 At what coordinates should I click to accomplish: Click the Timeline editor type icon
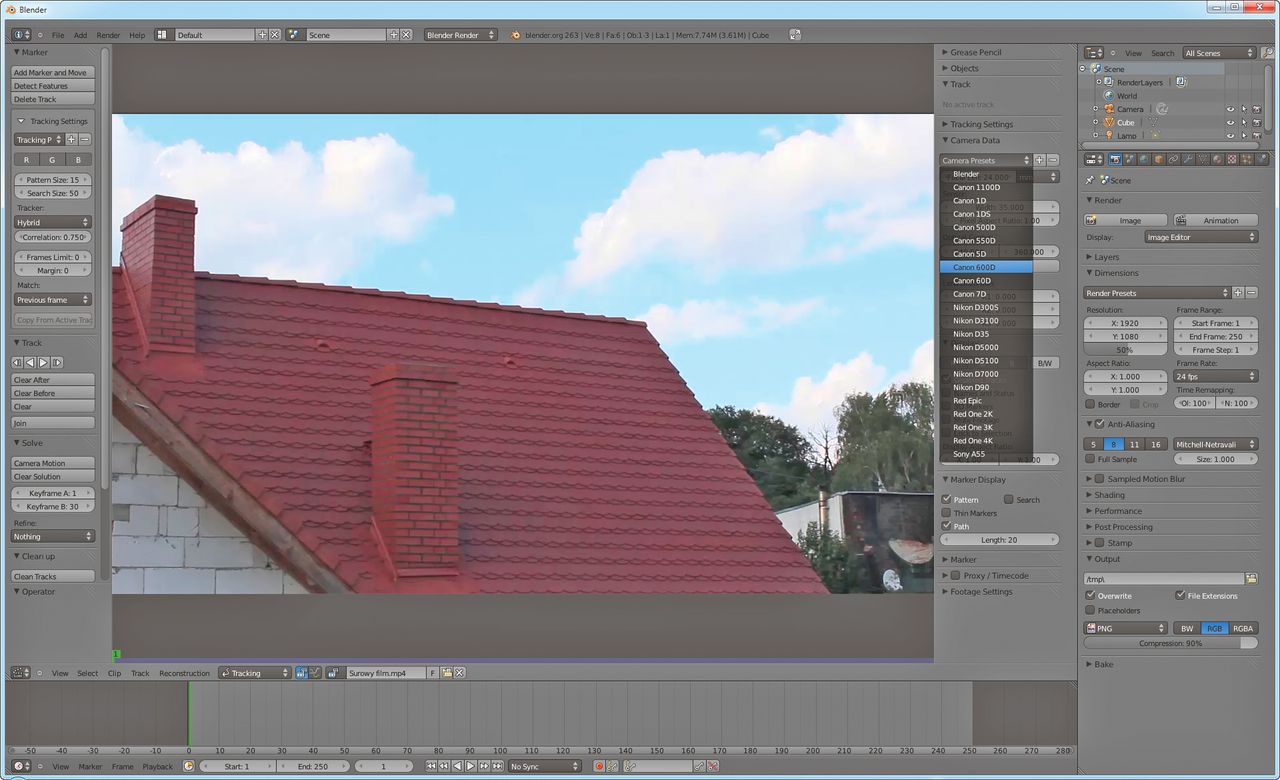click(x=20, y=766)
